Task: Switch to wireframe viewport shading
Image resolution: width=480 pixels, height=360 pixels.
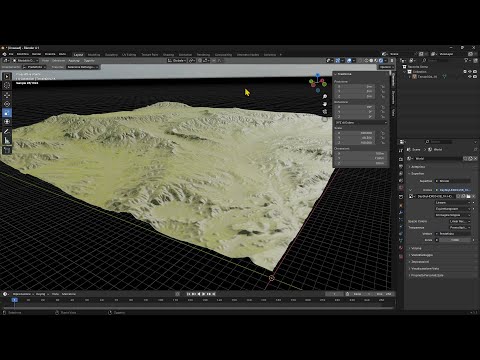Action: (x=366, y=61)
